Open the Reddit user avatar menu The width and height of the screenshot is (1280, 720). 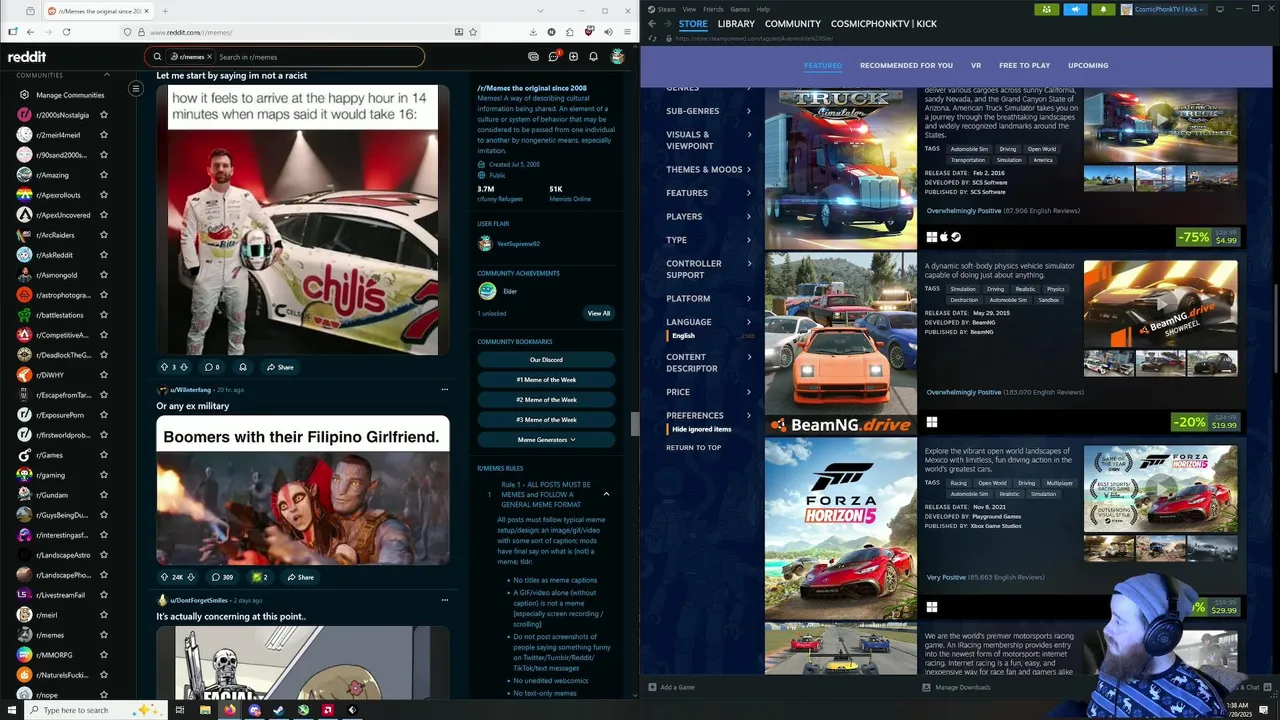click(618, 57)
